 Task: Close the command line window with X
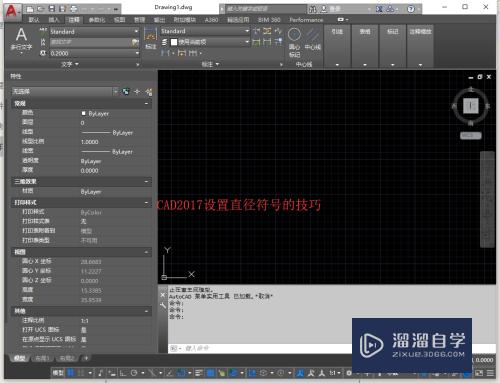click(x=163, y=295)
